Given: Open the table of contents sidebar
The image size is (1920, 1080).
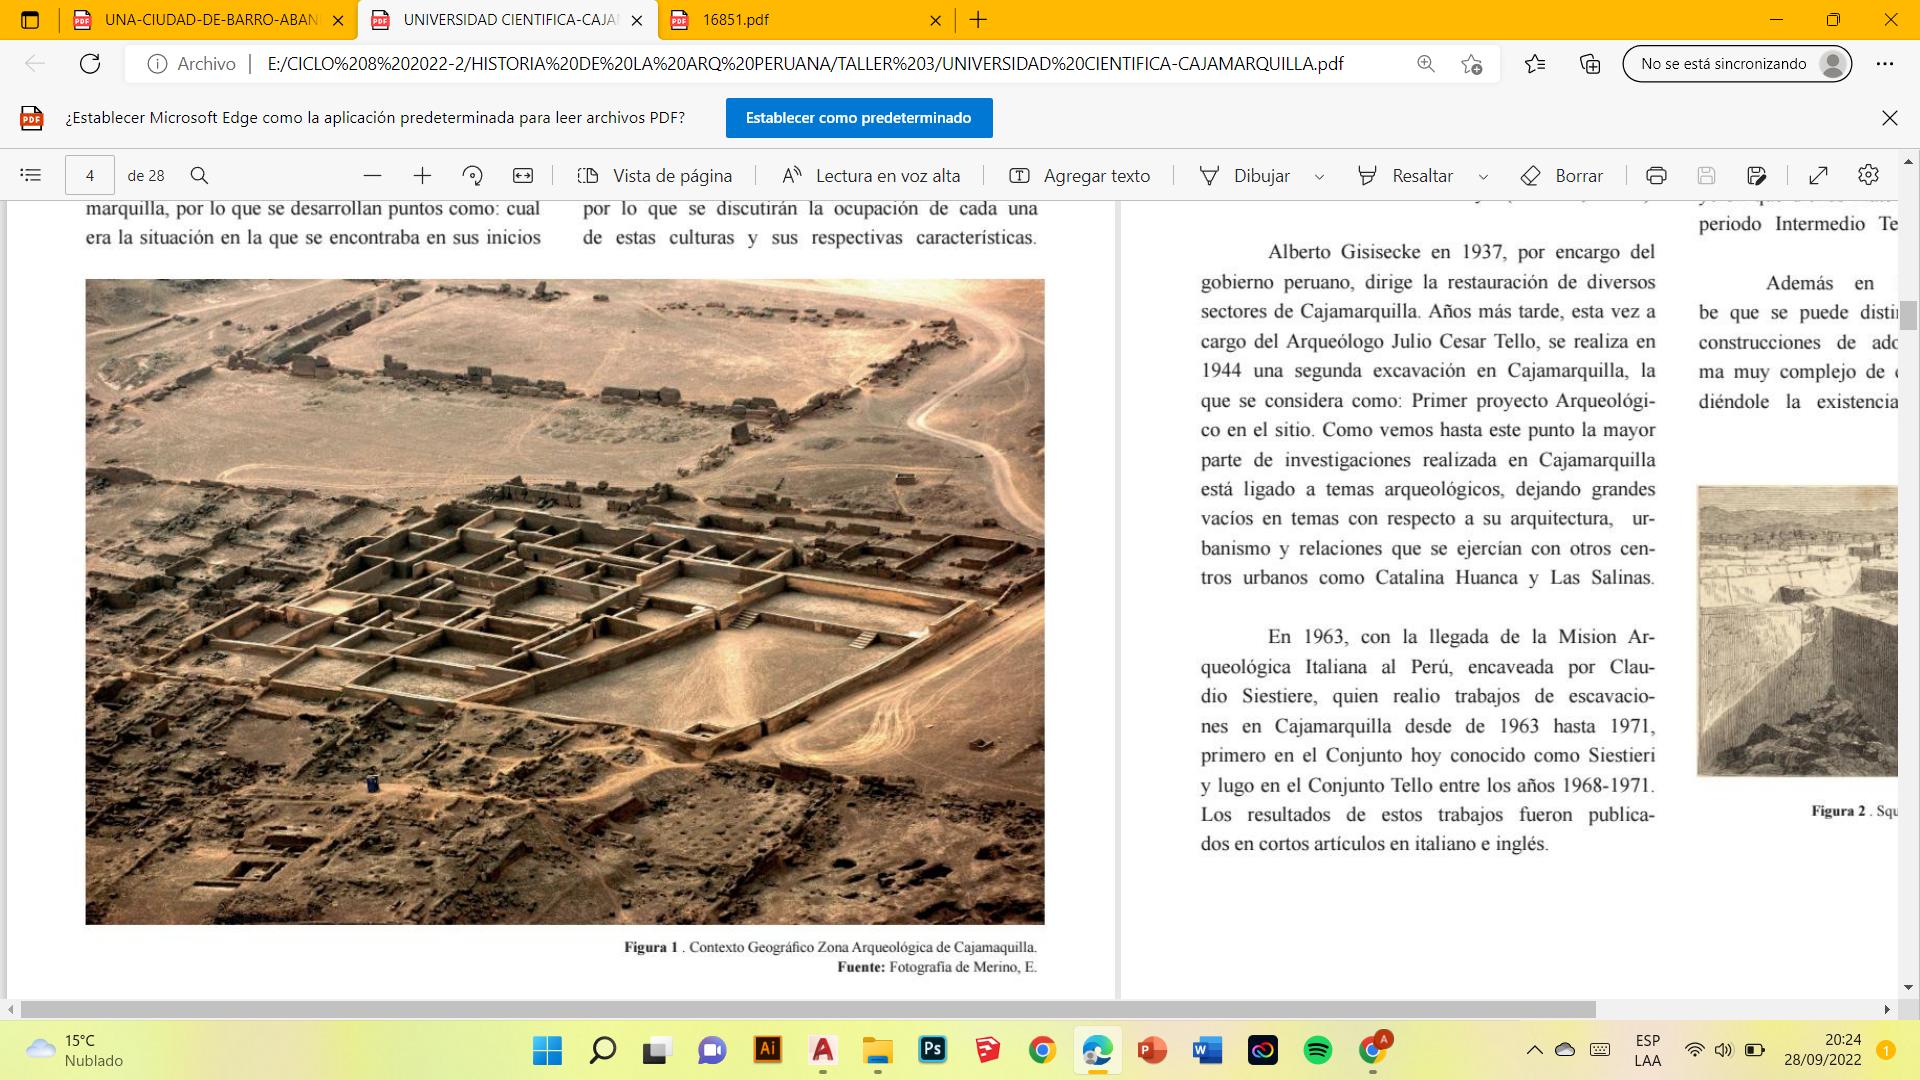Looking at the screenshot, I should pos(31,175).
